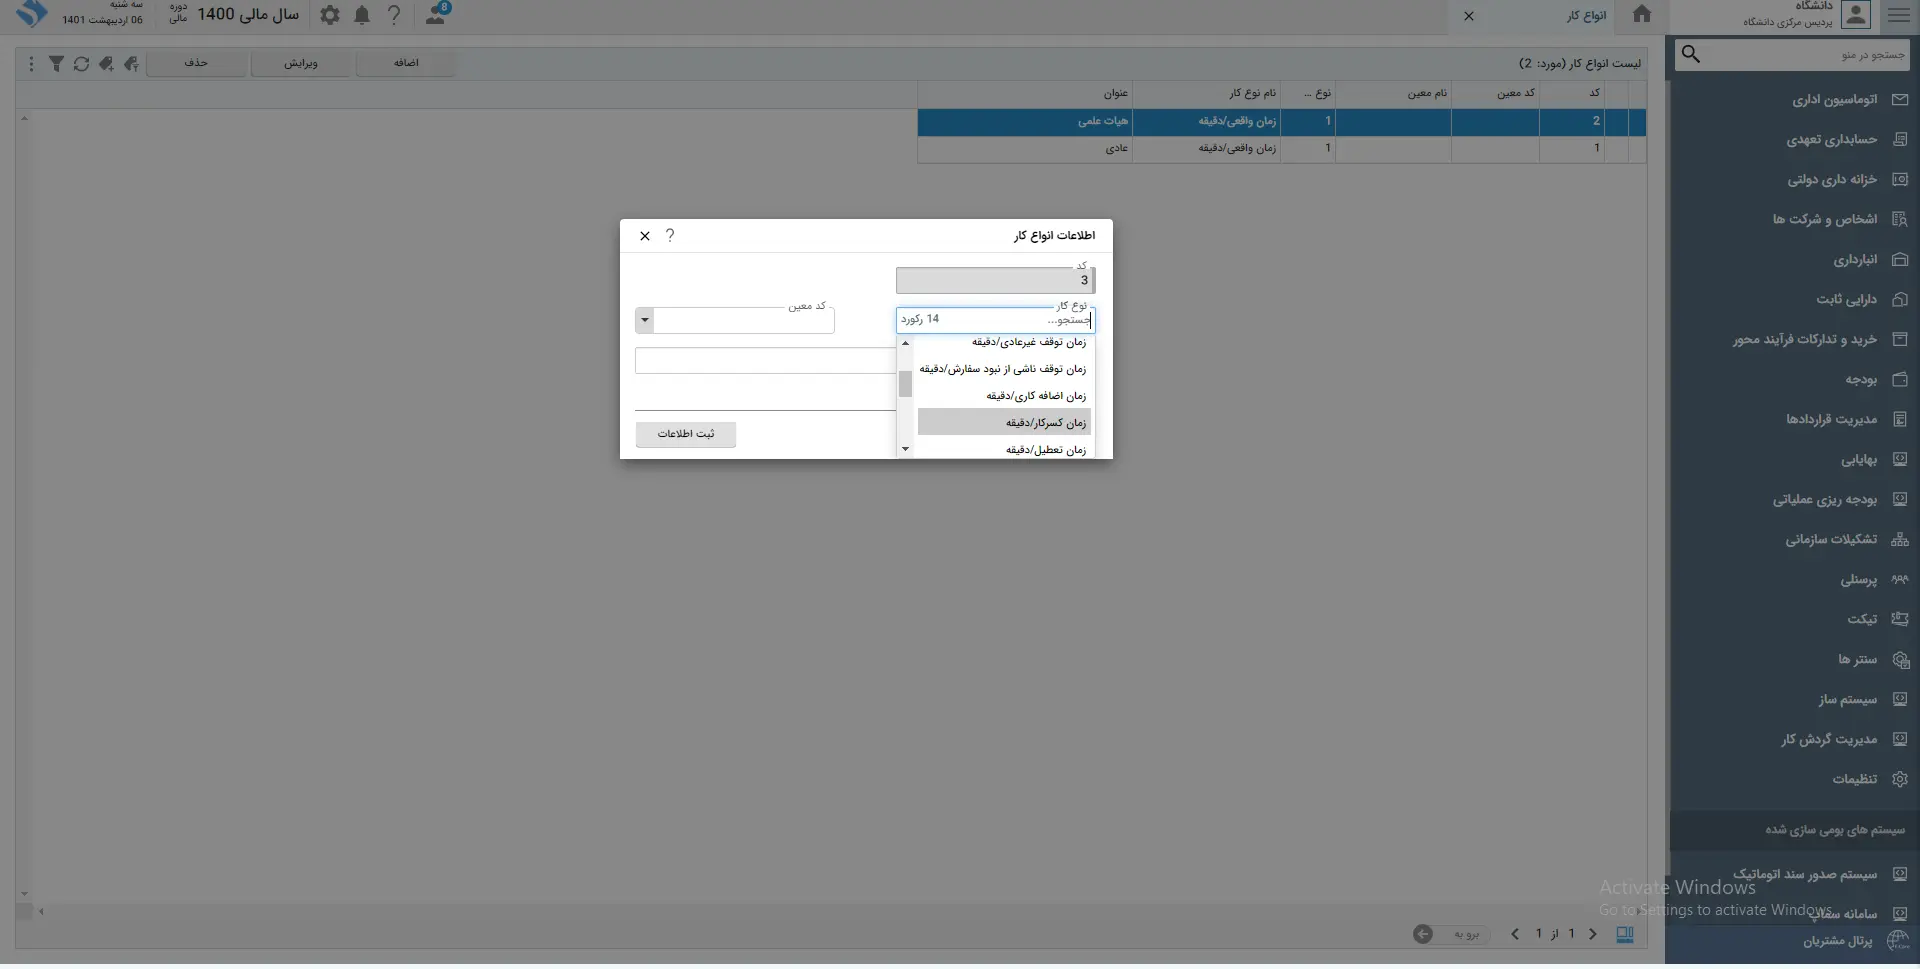Click the go-to-page arrow icon
The image size is (1920, 969).
click(1423, 934)
